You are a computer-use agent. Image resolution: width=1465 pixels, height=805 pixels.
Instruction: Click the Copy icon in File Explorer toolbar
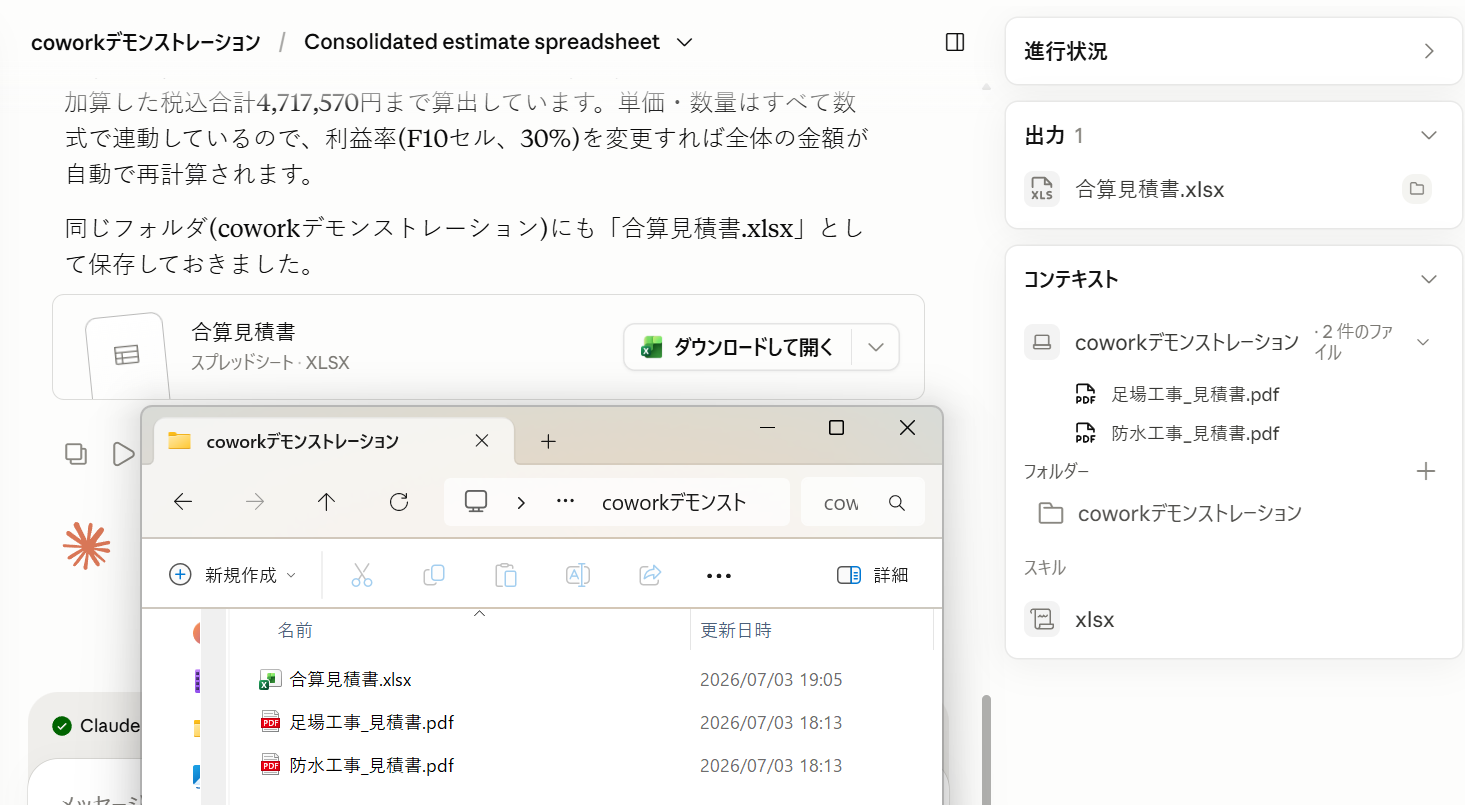(434, 575)
